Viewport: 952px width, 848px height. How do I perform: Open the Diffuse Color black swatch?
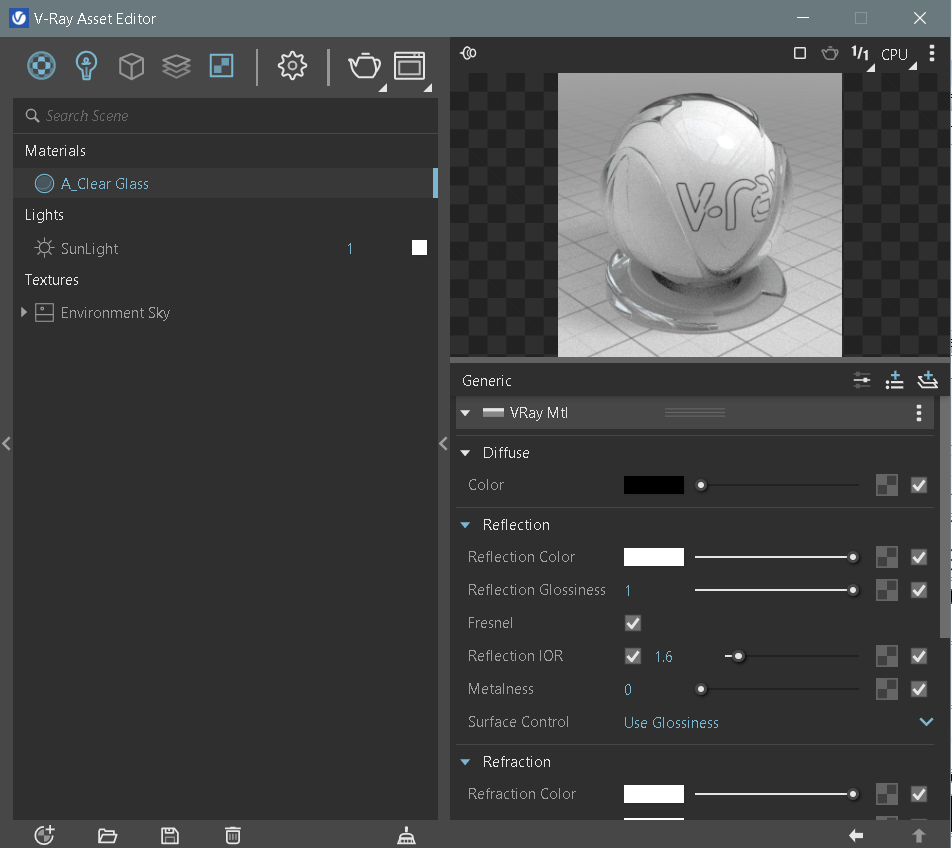pyautogui.click(x=654, y=485)
